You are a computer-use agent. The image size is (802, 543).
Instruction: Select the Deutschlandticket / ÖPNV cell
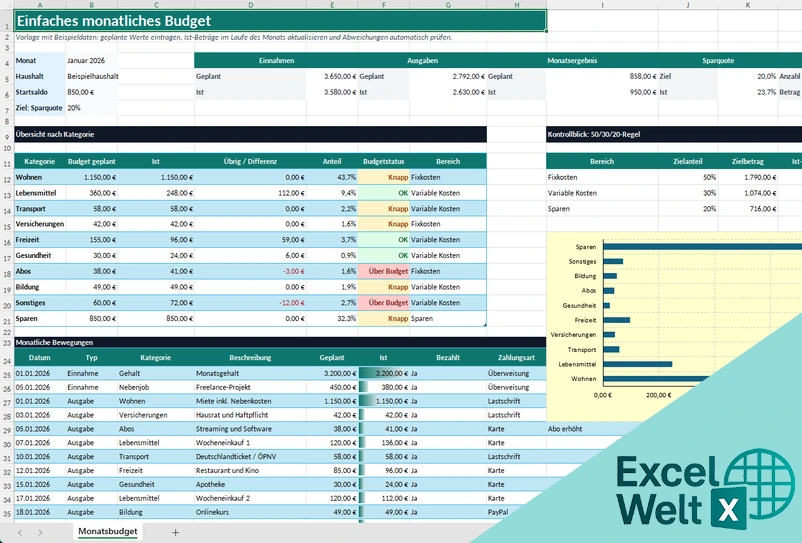click(x=251, y=456)
